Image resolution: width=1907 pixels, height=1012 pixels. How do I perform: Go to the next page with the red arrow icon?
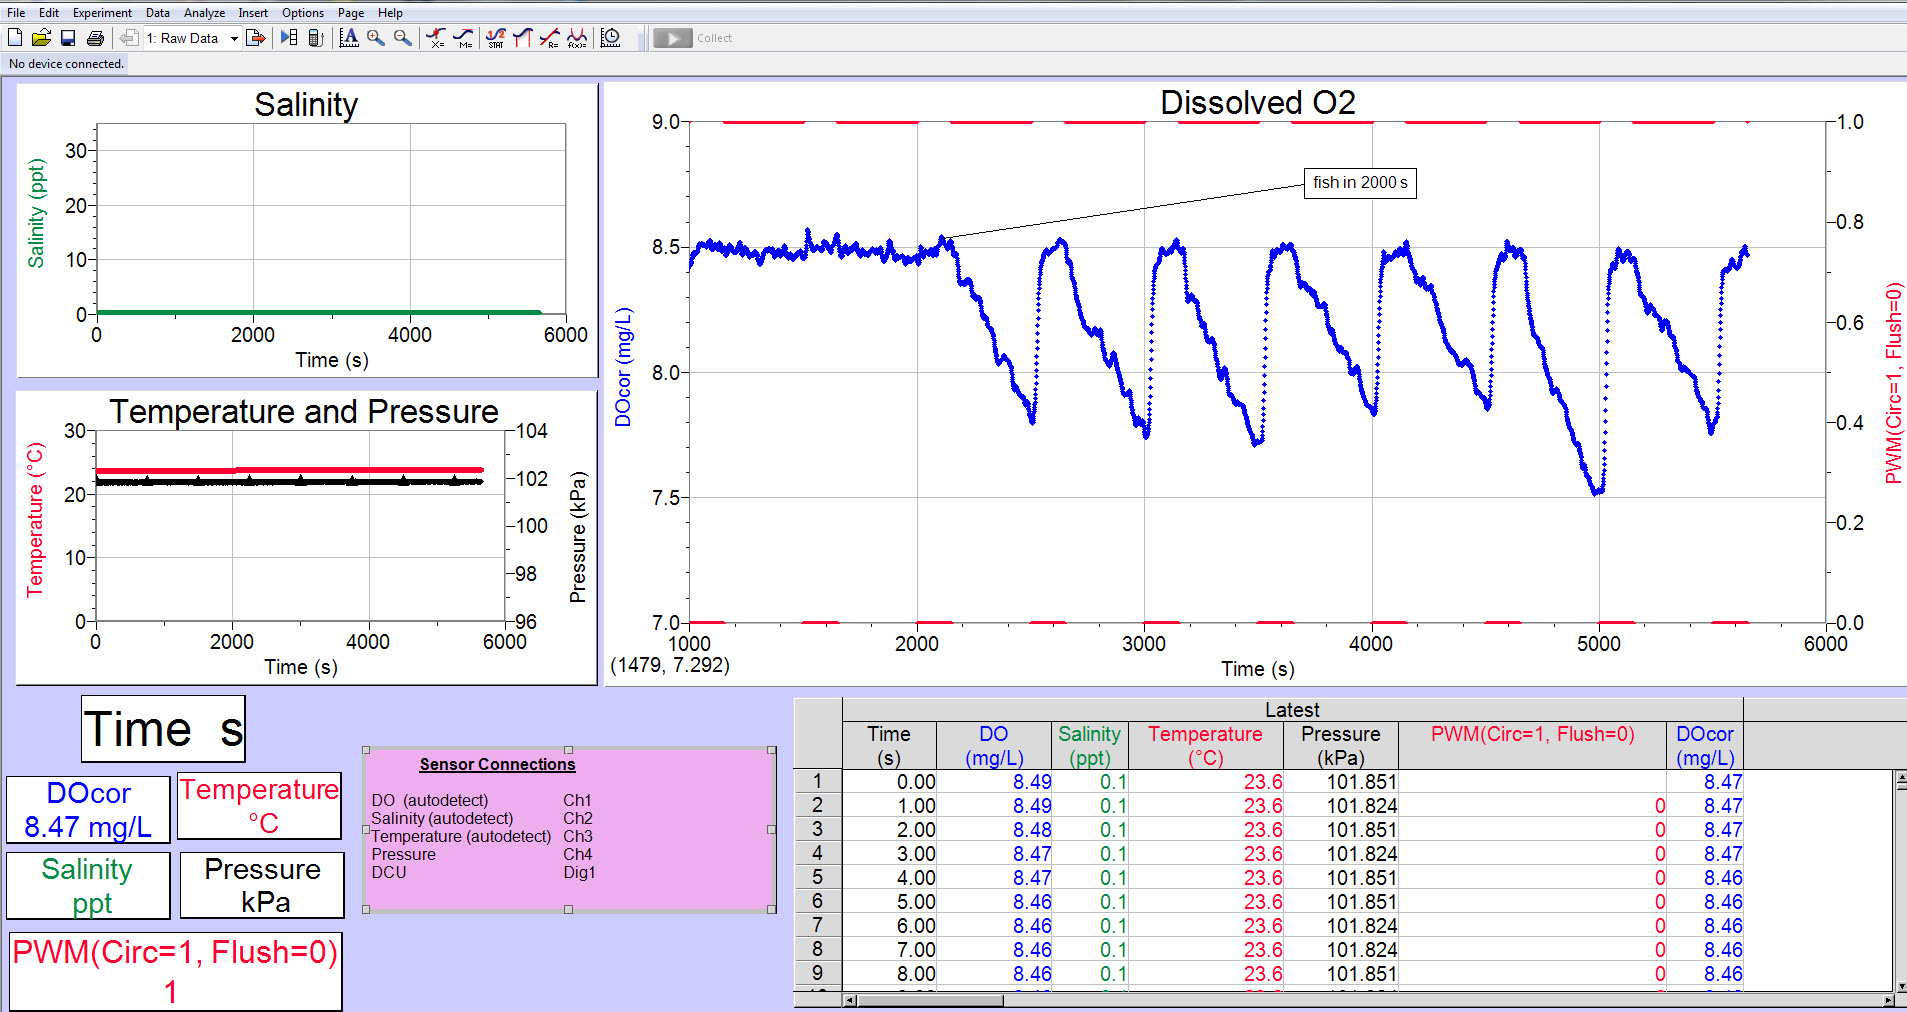[x=256, y=38]
